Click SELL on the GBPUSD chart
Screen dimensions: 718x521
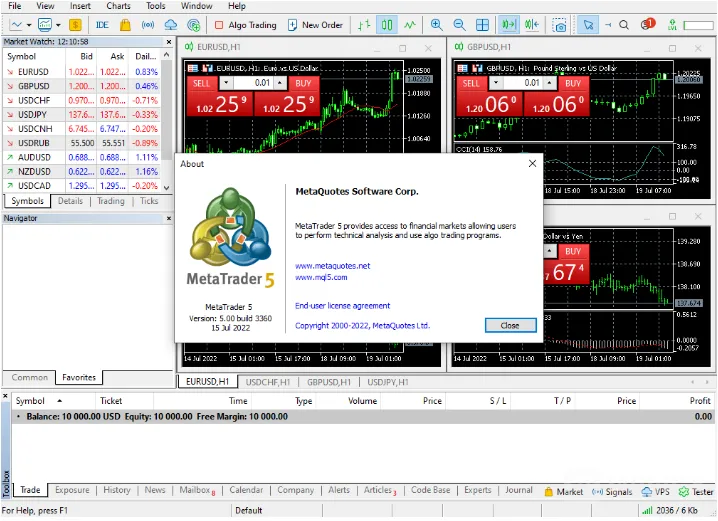(x=471, y=83)
